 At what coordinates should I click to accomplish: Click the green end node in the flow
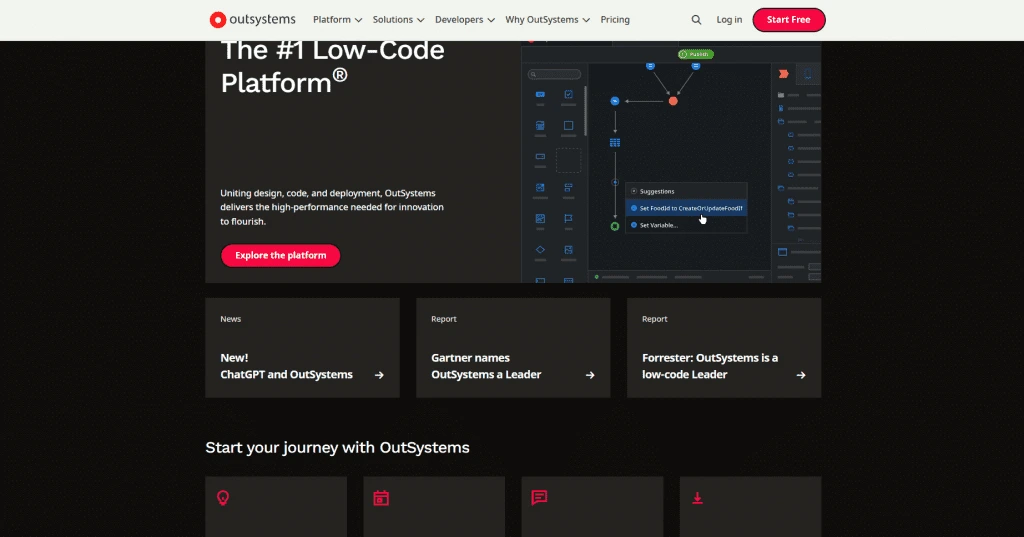[x=615, y=226]
